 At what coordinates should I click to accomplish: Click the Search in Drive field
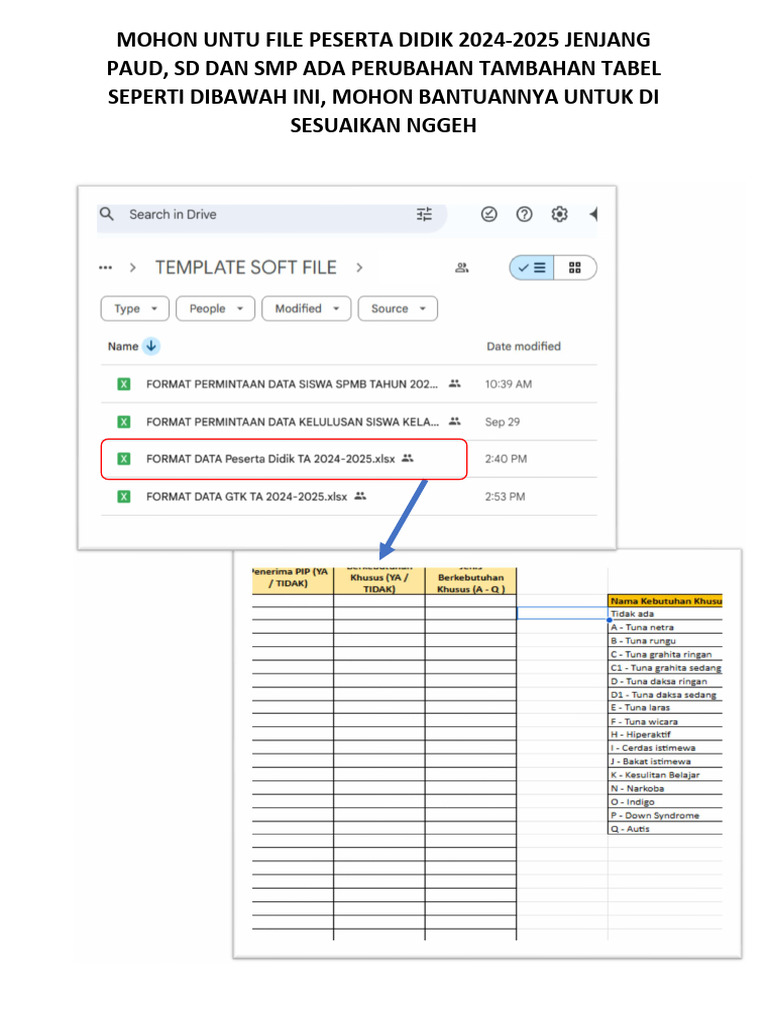click(268, 214)
